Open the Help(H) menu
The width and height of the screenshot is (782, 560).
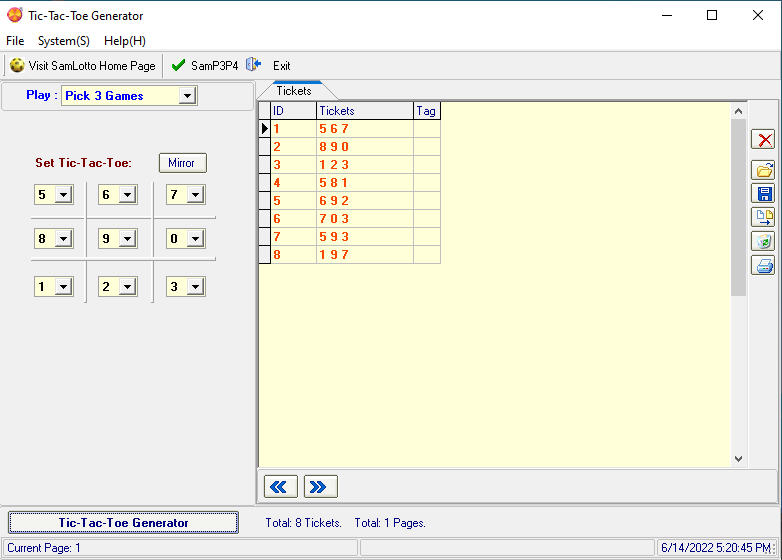pyautogui.click(x=125, y=41)
